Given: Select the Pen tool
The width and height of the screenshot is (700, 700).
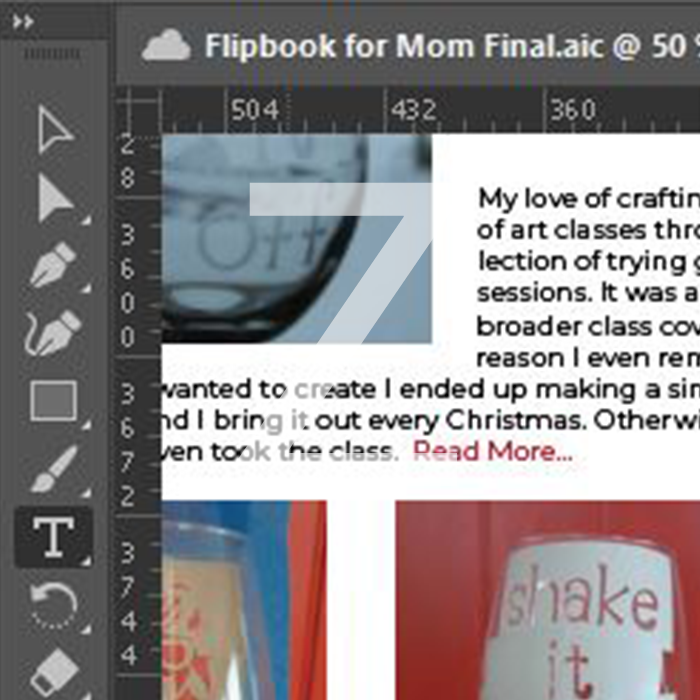Looking at the screenshot, I should point(54,265).
